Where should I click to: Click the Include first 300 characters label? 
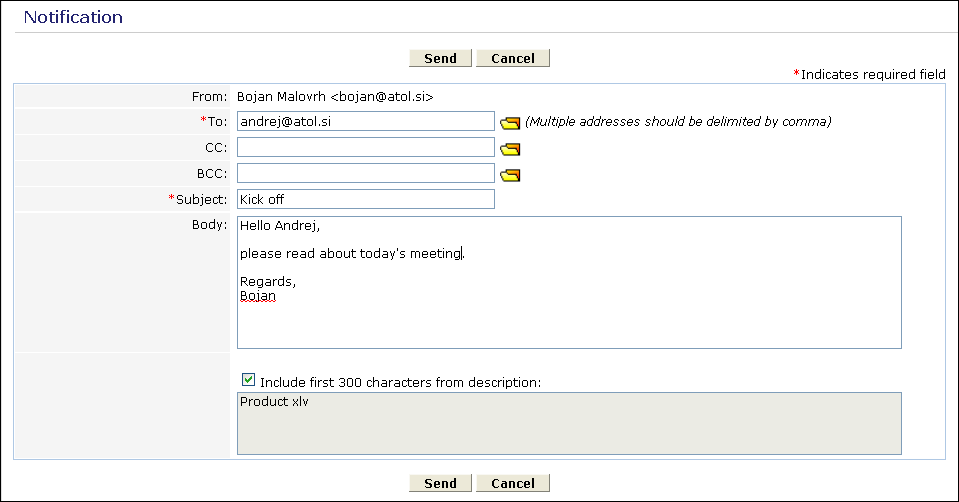coord(400,381)
